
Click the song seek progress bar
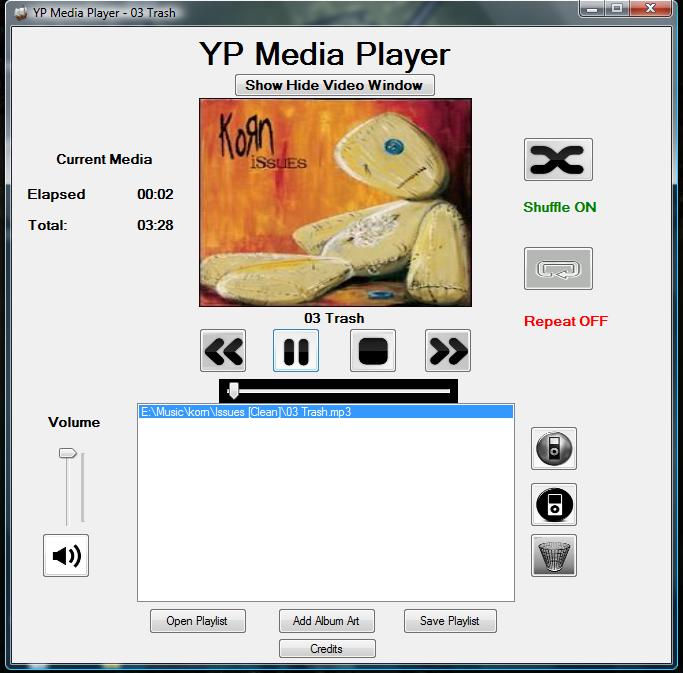[340, 391]
